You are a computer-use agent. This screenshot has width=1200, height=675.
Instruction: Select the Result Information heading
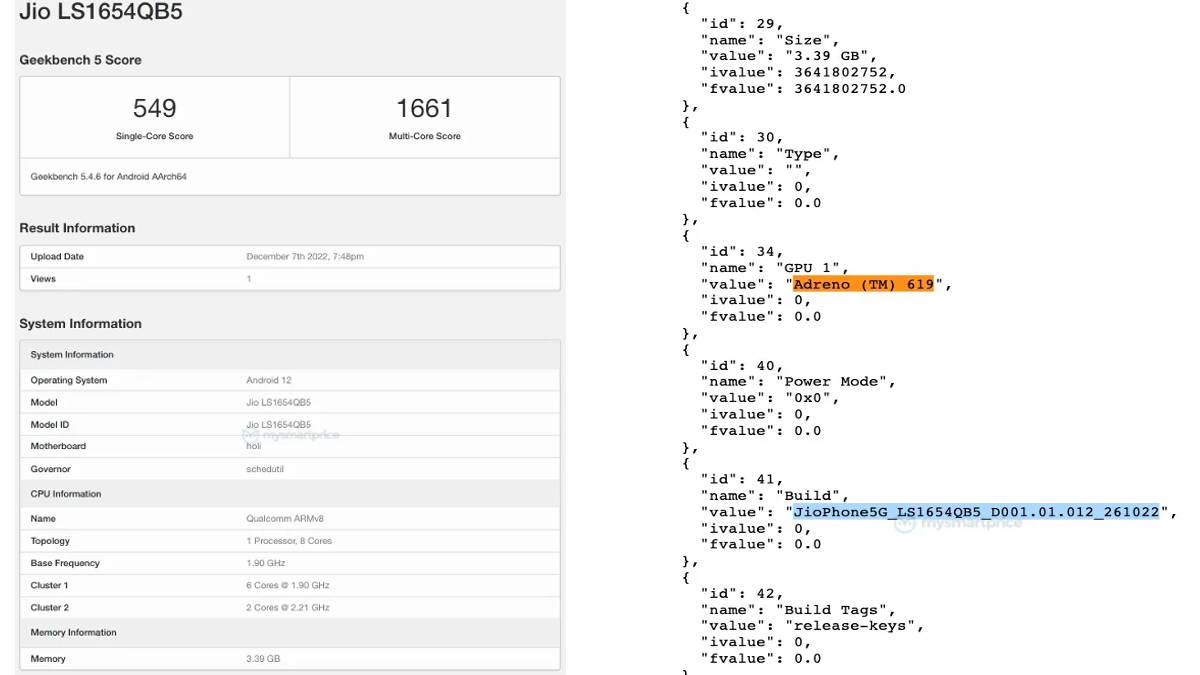[x=77, y=228]
